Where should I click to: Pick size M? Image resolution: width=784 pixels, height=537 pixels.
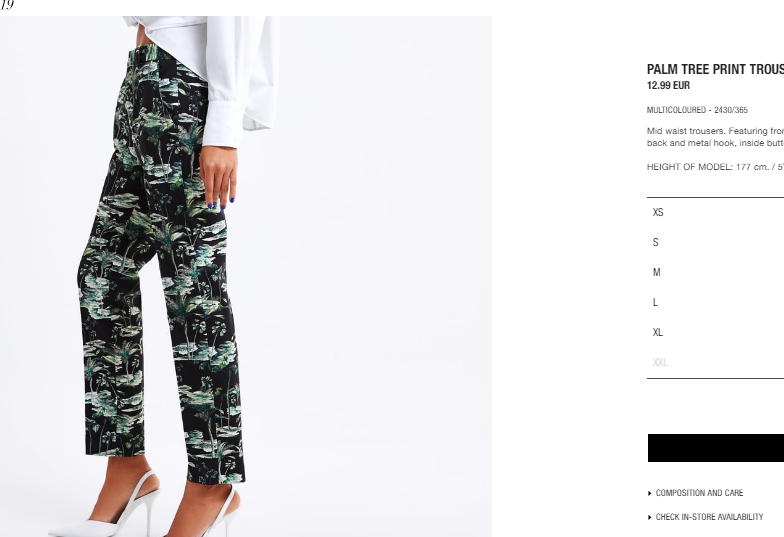716,272
